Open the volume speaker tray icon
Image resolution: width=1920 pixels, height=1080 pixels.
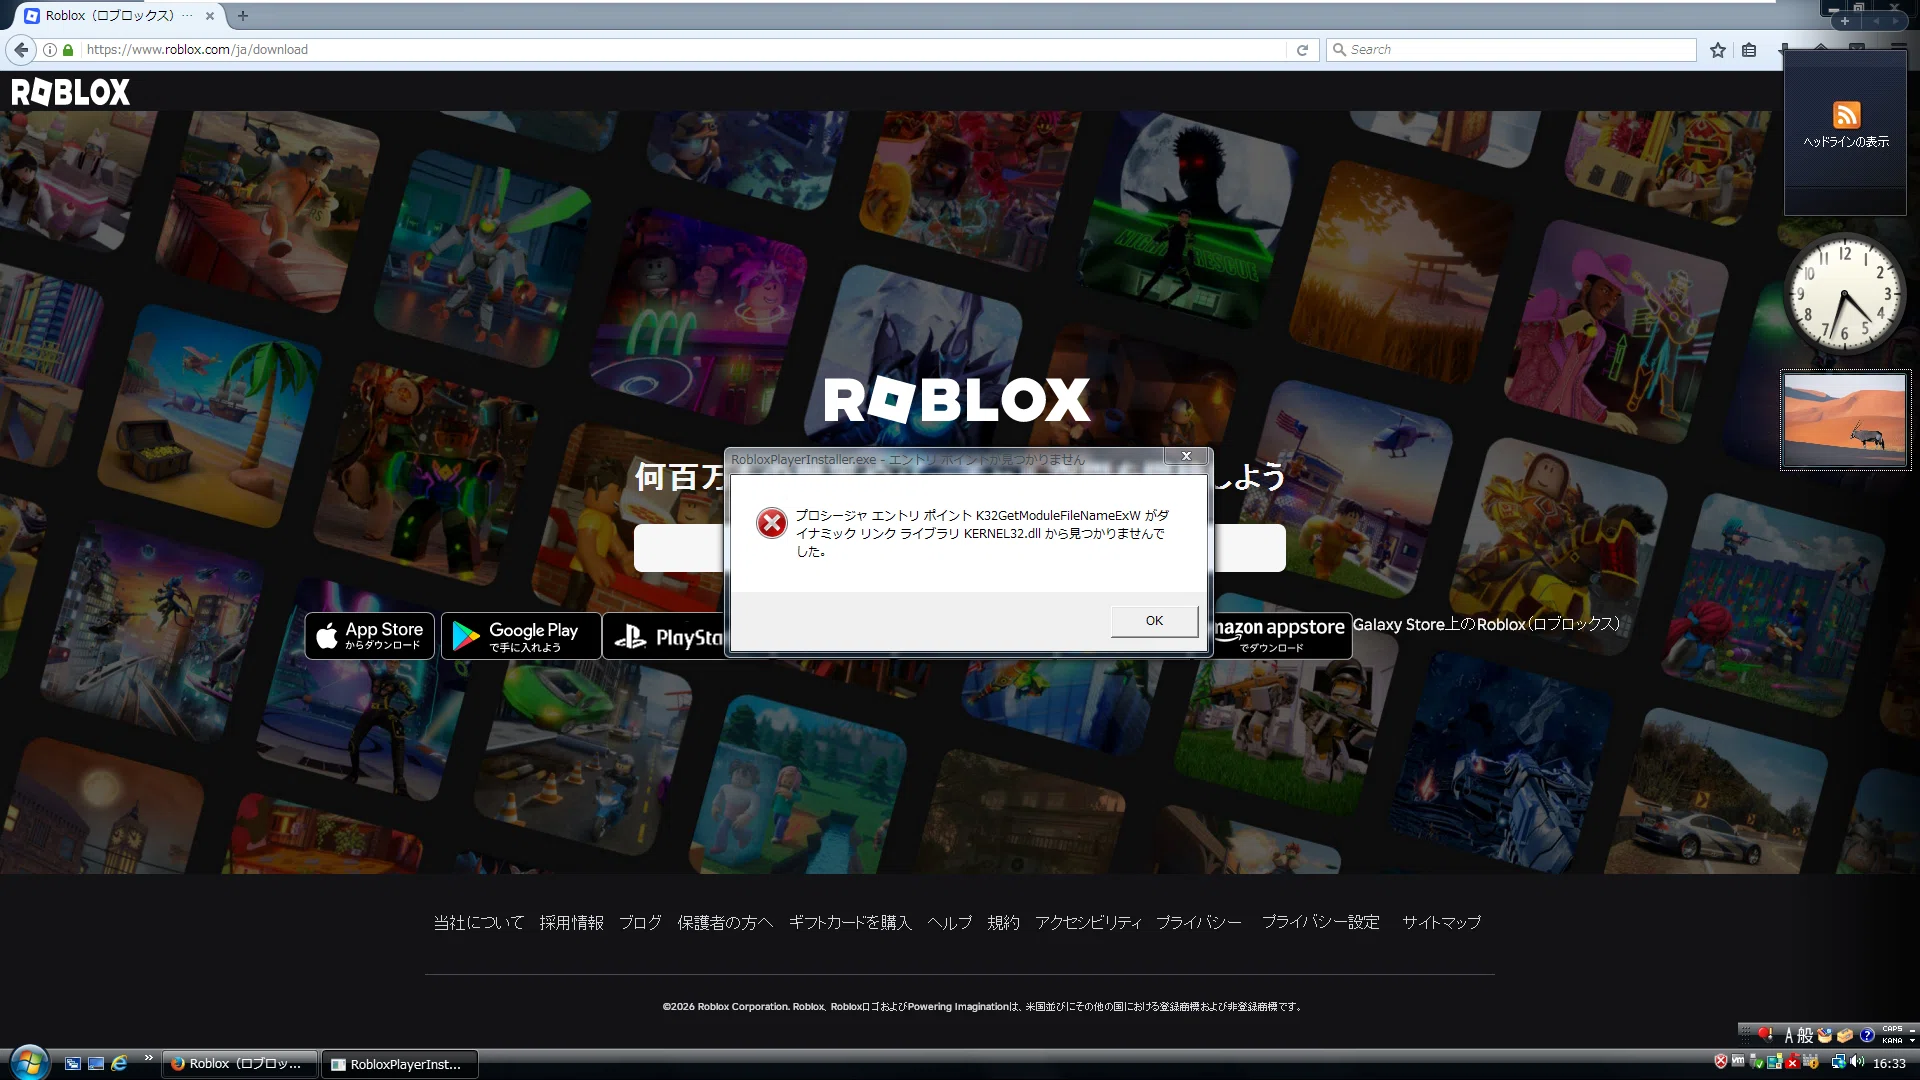pos(1857,1061)
